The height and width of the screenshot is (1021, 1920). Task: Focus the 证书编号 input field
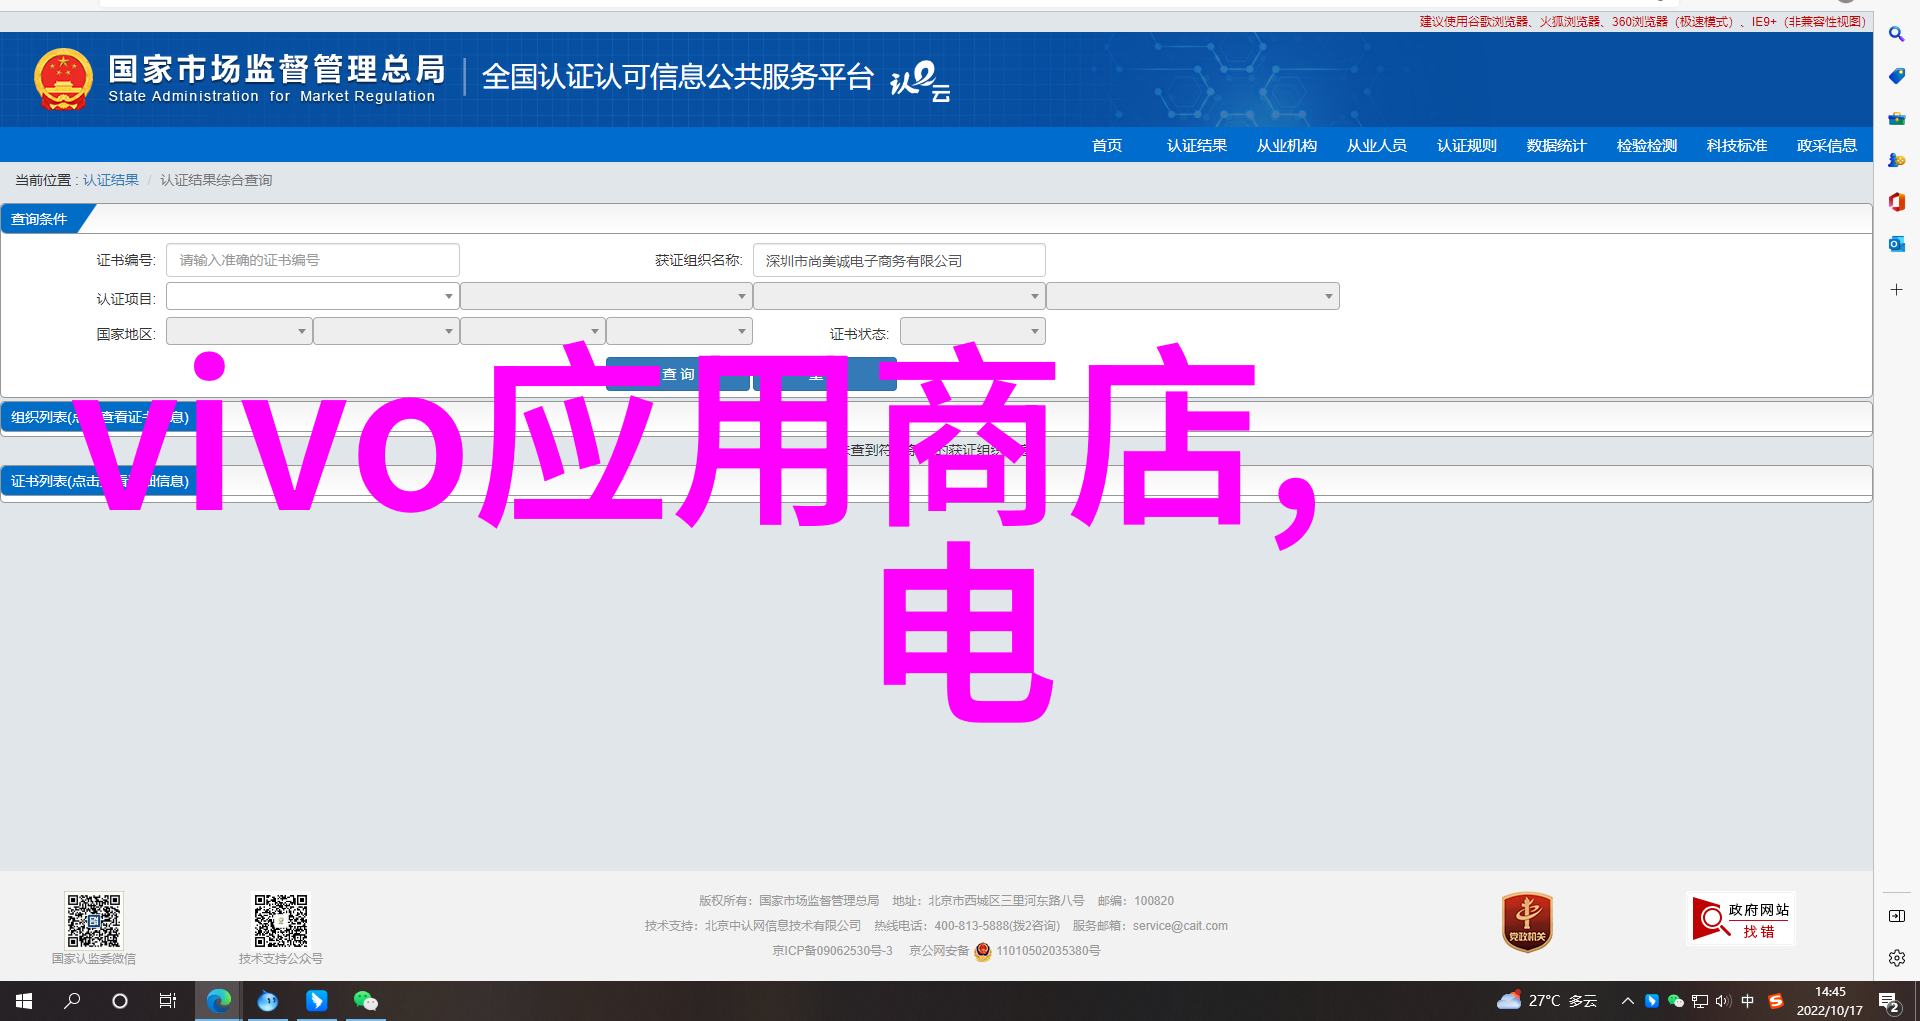point(313,260)
